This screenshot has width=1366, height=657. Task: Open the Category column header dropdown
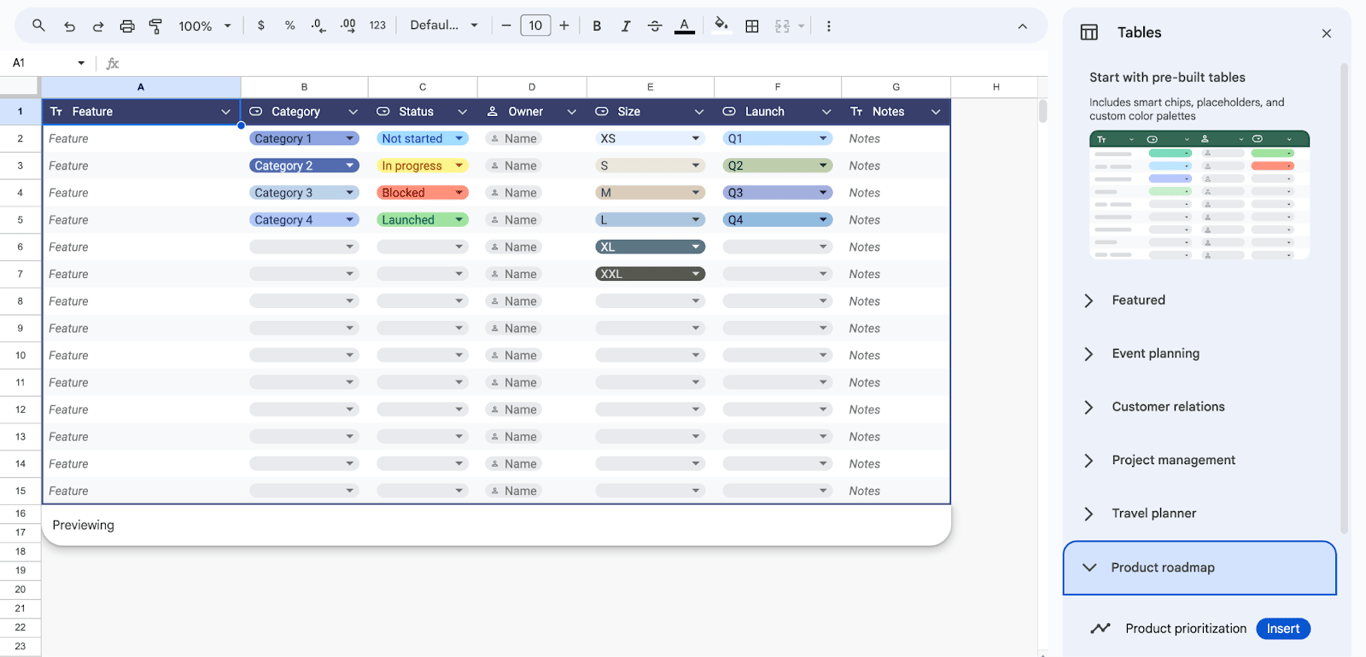tap(353, 112)
